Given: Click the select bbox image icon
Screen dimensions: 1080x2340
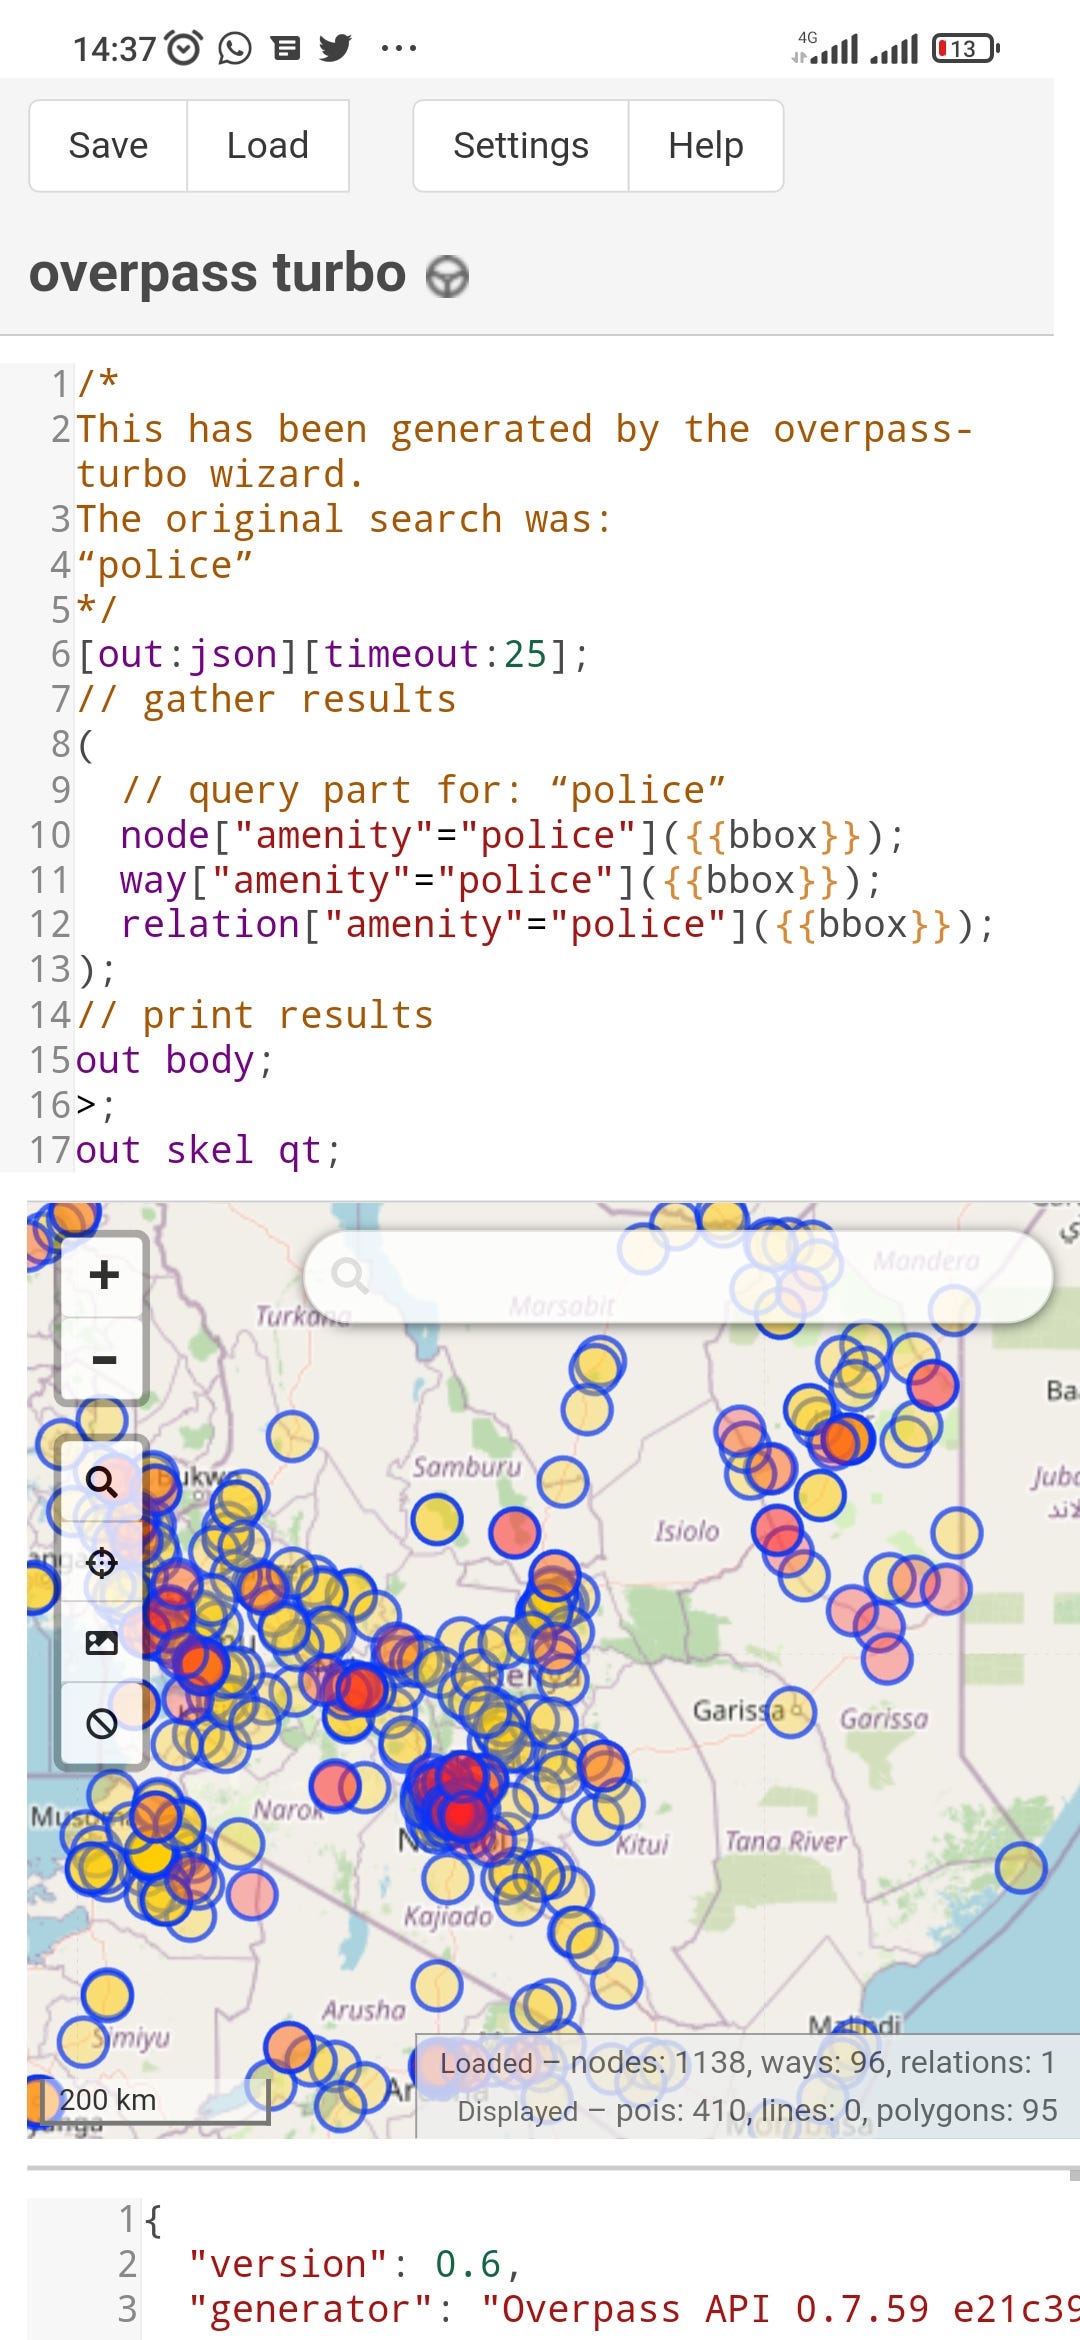Looking at the screenshot, I should point(102,1642).
